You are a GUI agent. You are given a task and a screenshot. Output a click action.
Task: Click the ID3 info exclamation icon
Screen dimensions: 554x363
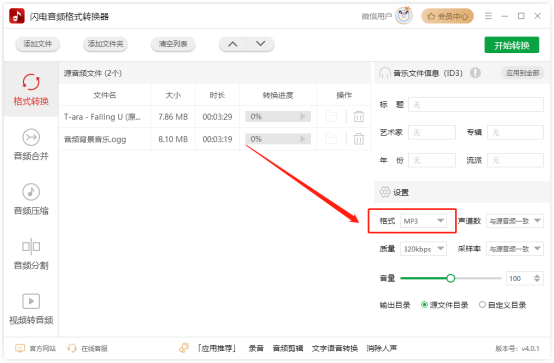pyautogui.click(x=475, y=73)
